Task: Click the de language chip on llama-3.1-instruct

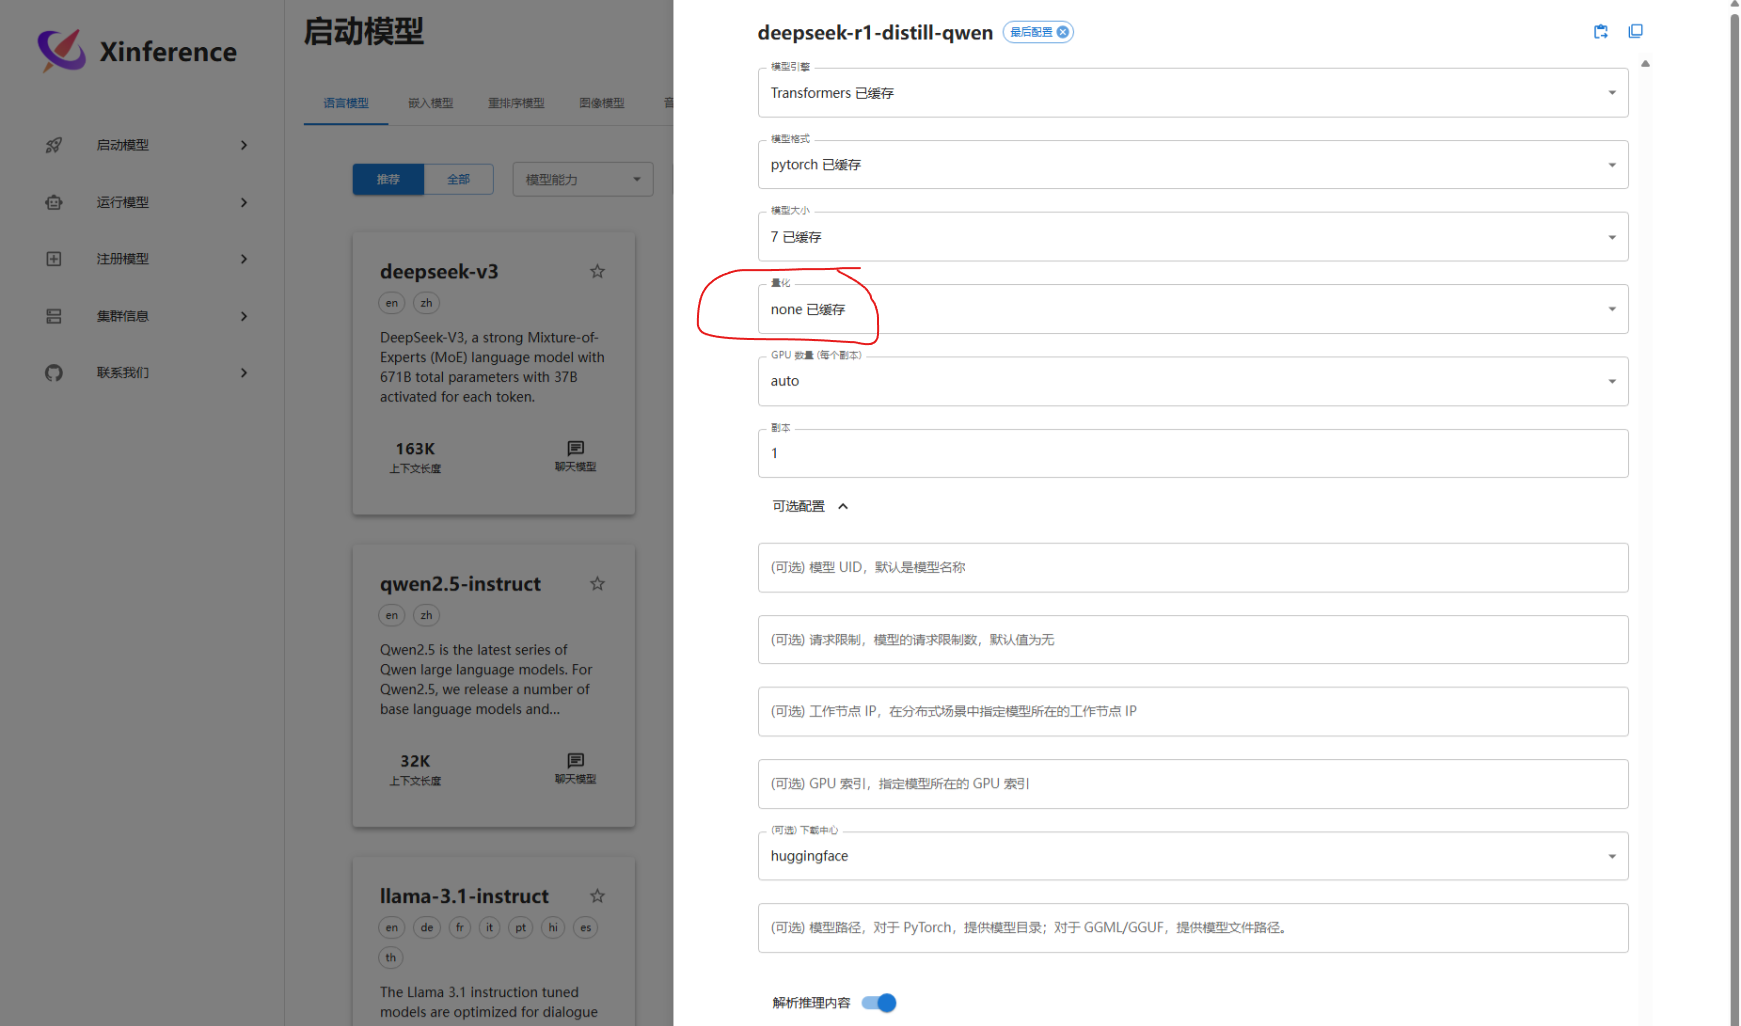Action: [x=427, y=927]
